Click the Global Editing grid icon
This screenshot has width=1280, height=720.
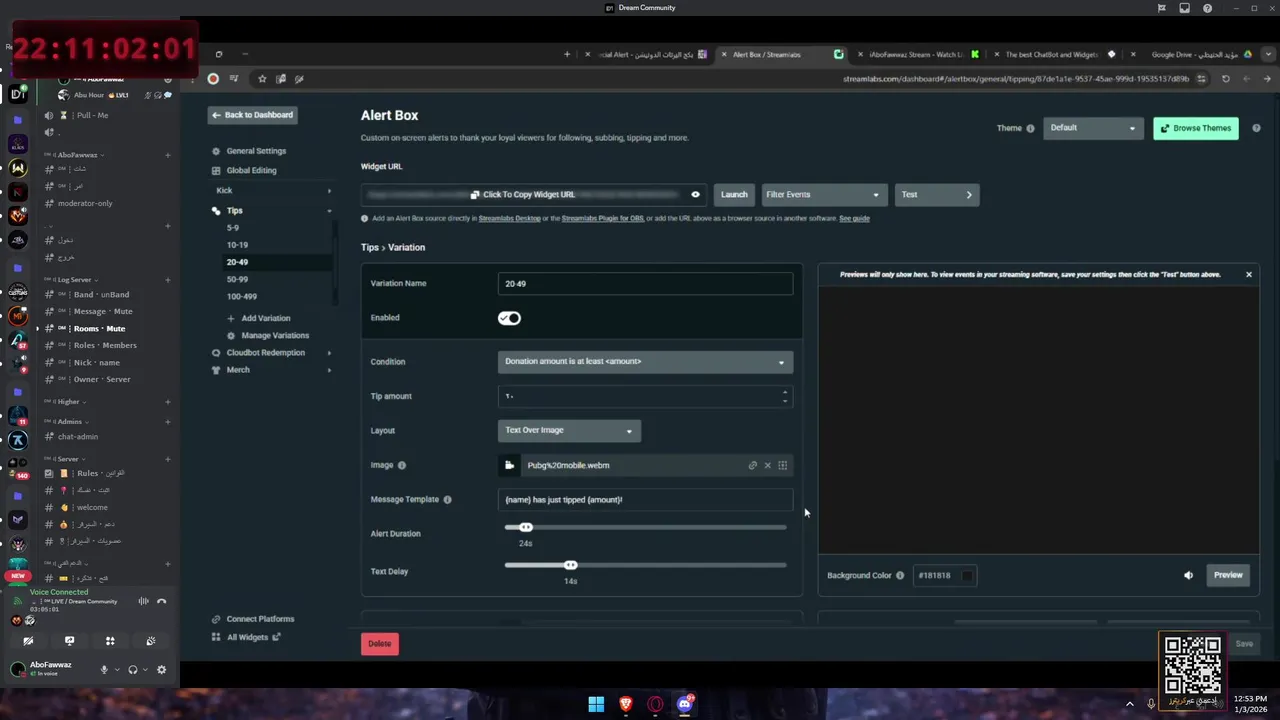216,170
